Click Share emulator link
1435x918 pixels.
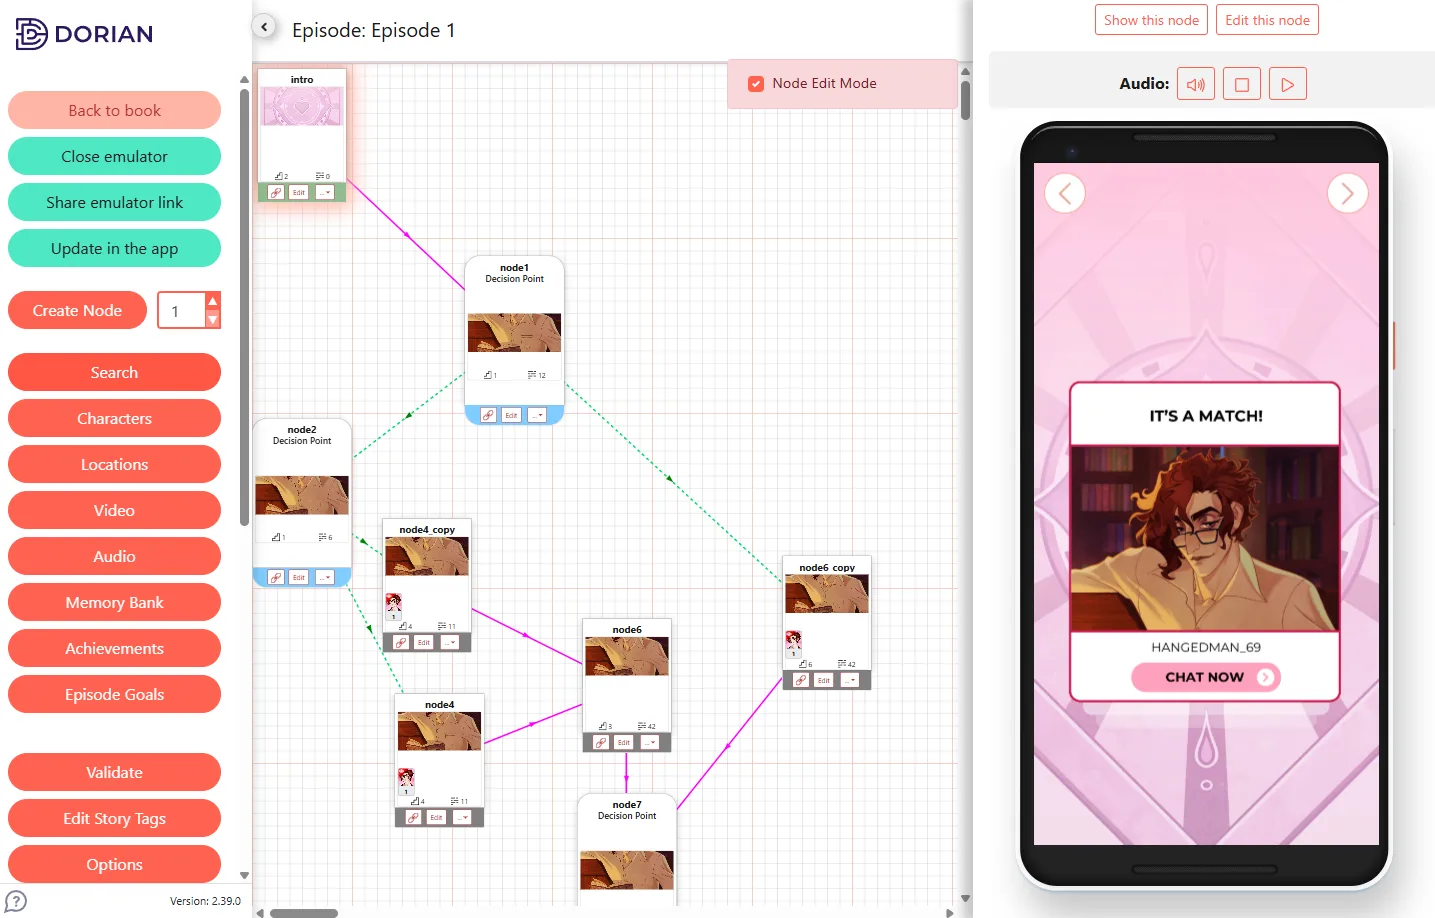114,202
